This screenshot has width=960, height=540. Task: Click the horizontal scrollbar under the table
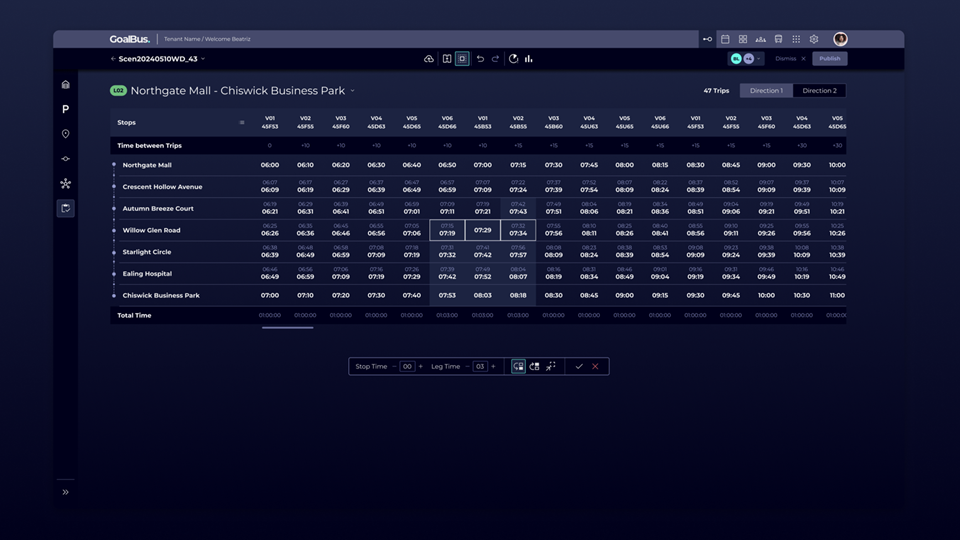point(287,328)
